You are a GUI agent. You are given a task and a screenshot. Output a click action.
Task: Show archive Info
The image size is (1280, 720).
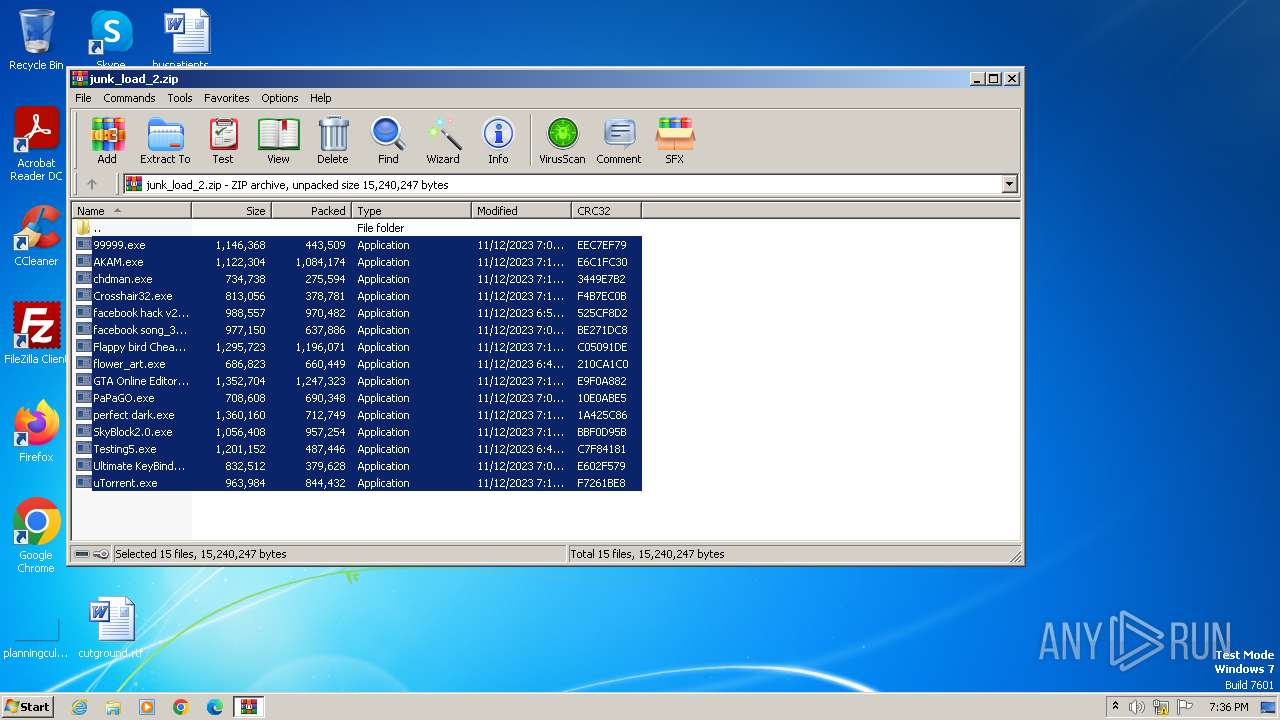pyautogui.click(x=498, y=141)
